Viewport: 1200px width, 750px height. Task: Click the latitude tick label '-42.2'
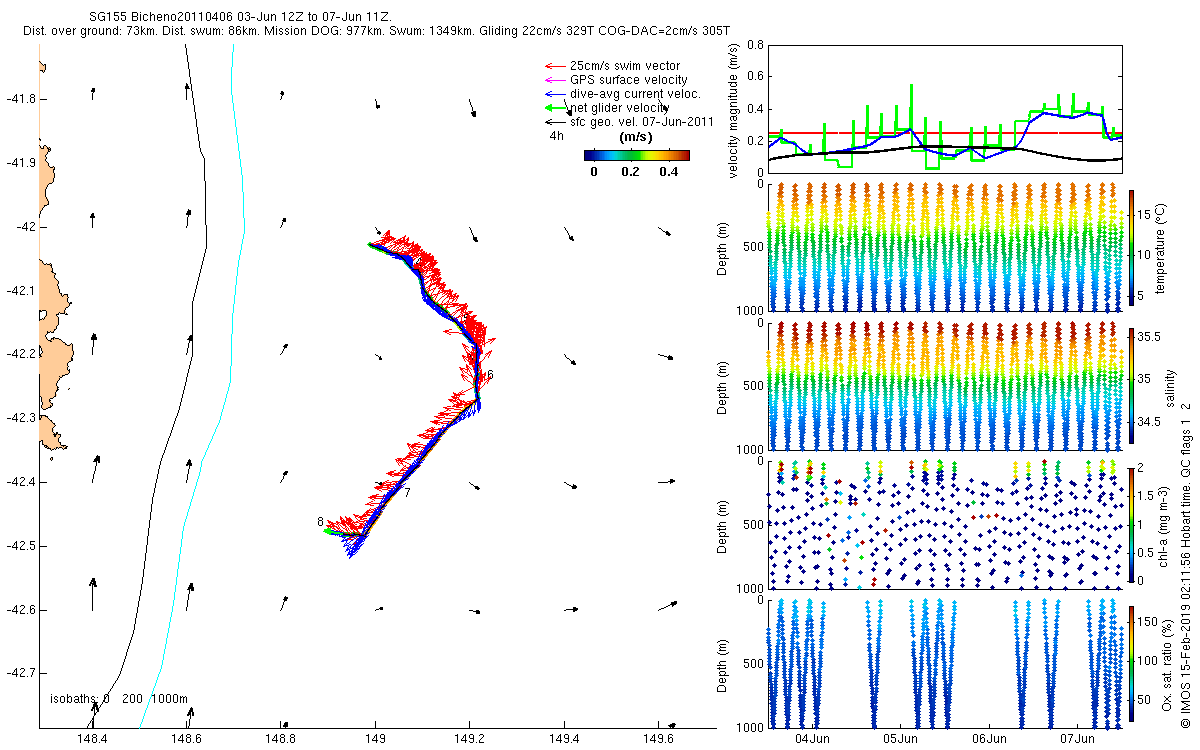(20, 354)
